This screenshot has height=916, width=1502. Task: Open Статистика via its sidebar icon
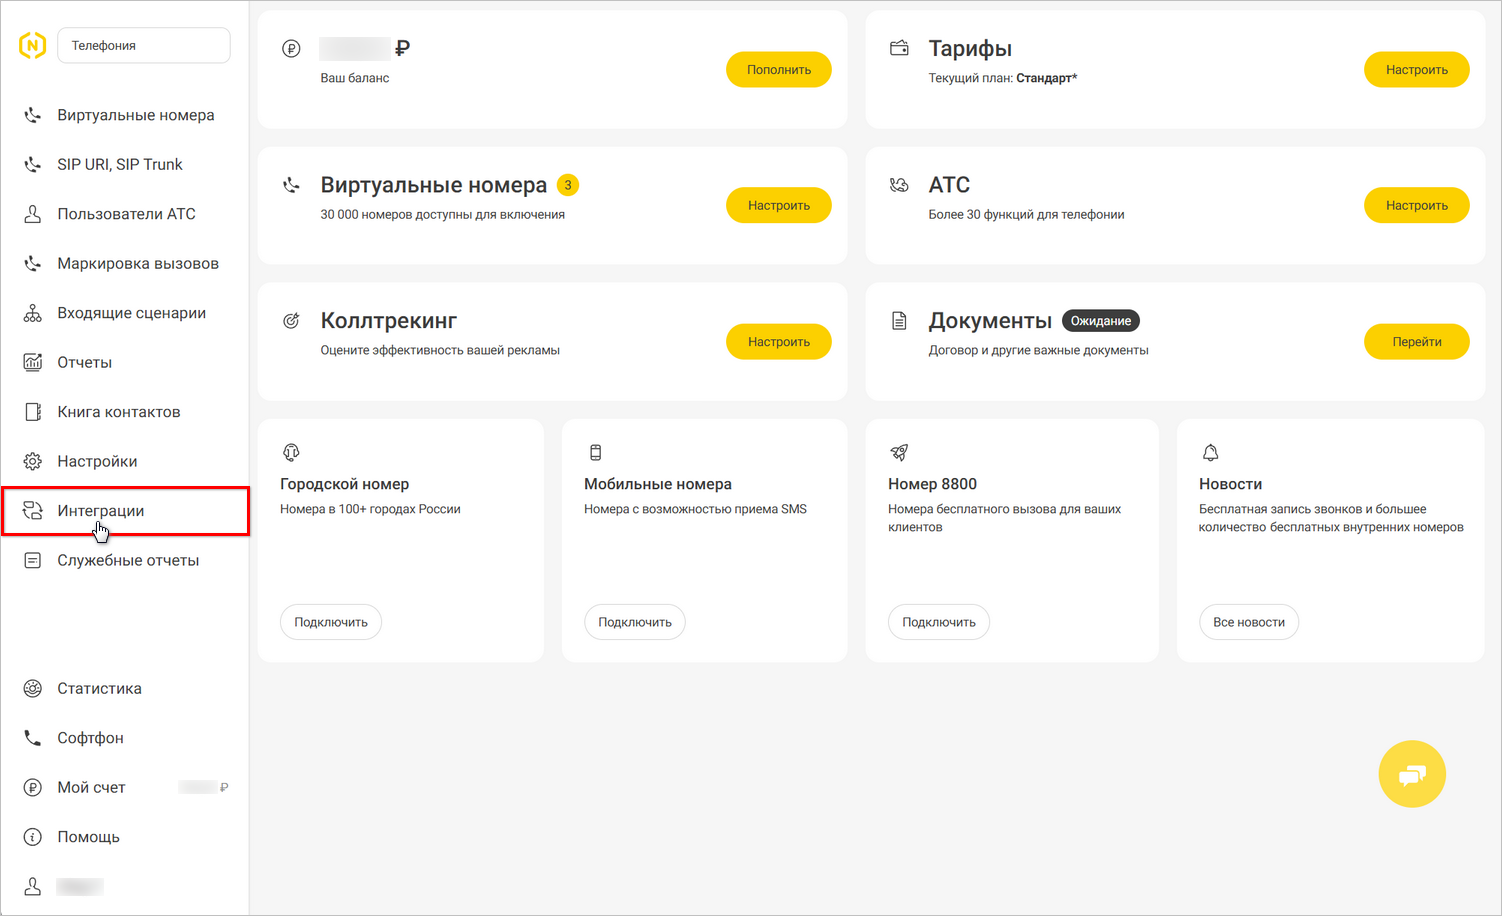[31, 688]
